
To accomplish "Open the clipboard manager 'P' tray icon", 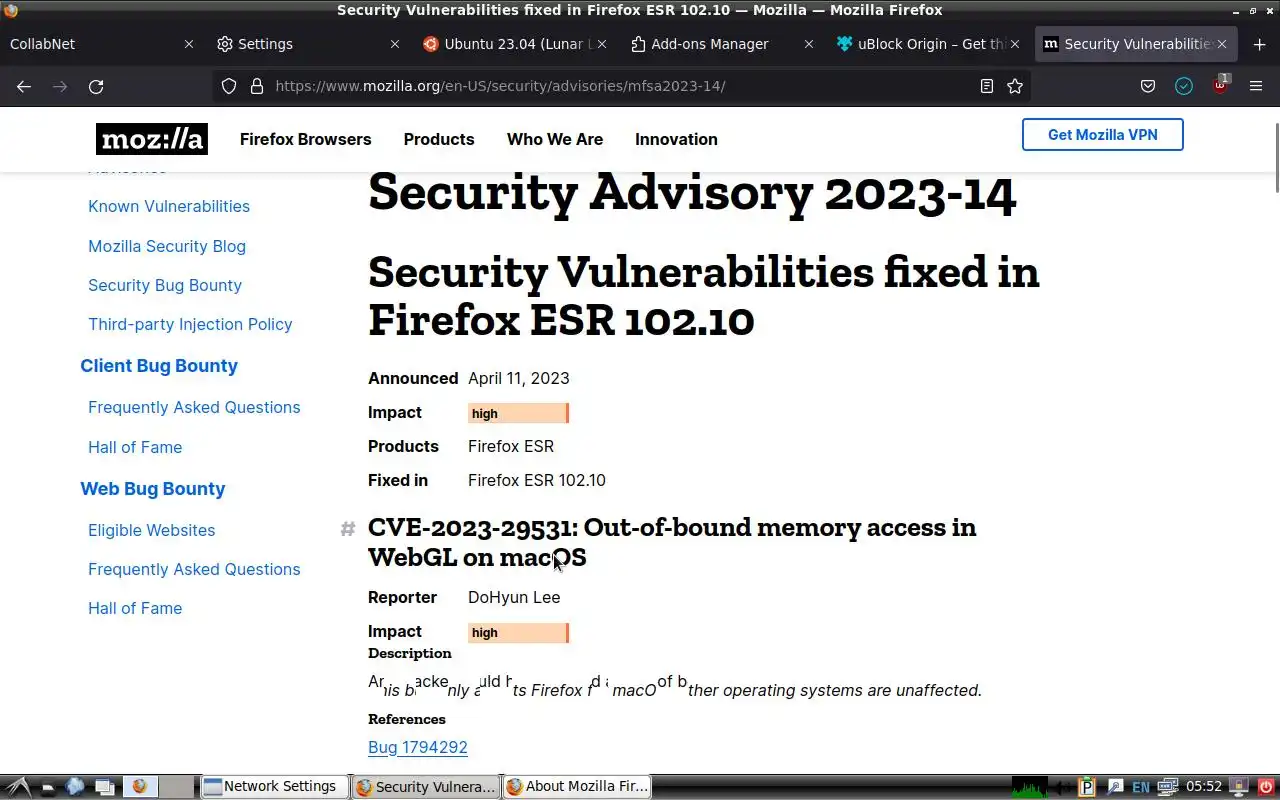I will click(1088, 787).
